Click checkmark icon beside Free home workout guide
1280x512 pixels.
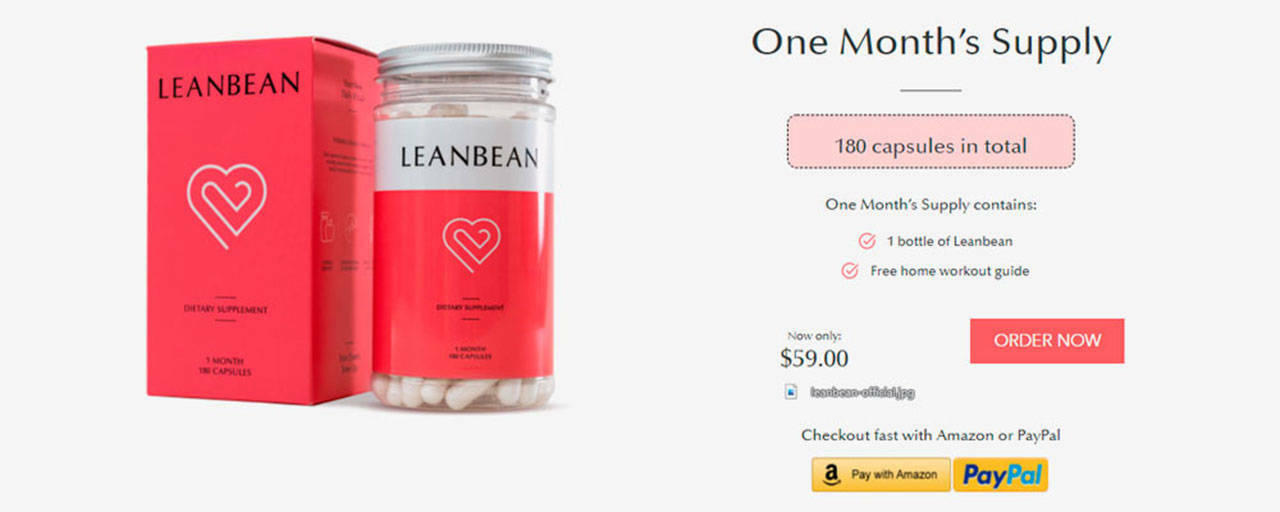pyautogui.click(x=850, y=270)
